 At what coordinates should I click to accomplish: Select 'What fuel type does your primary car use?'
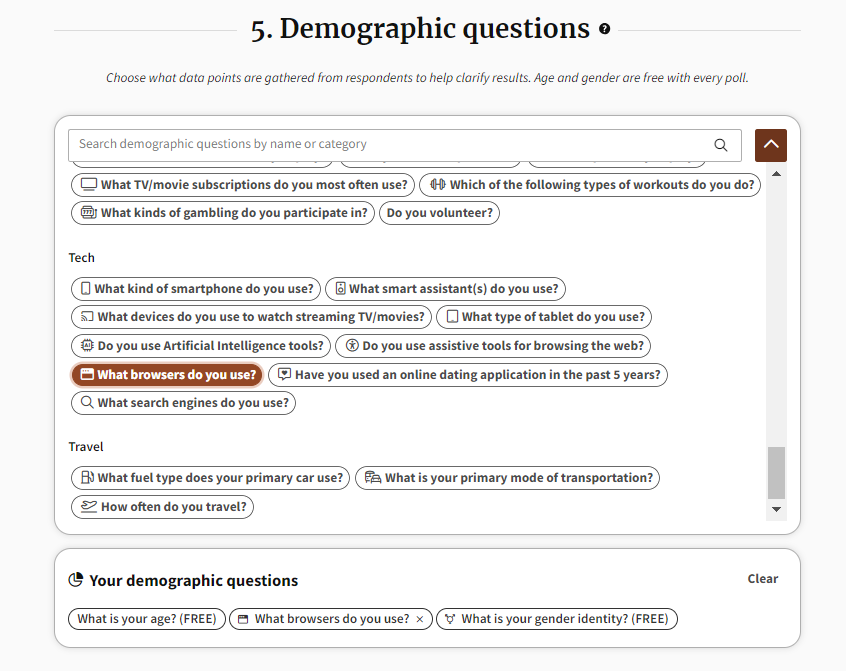210,478
